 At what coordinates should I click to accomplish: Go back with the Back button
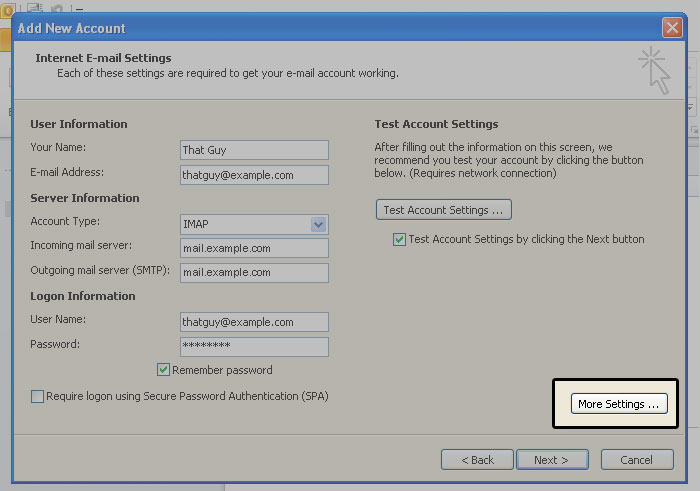(477, 460)
